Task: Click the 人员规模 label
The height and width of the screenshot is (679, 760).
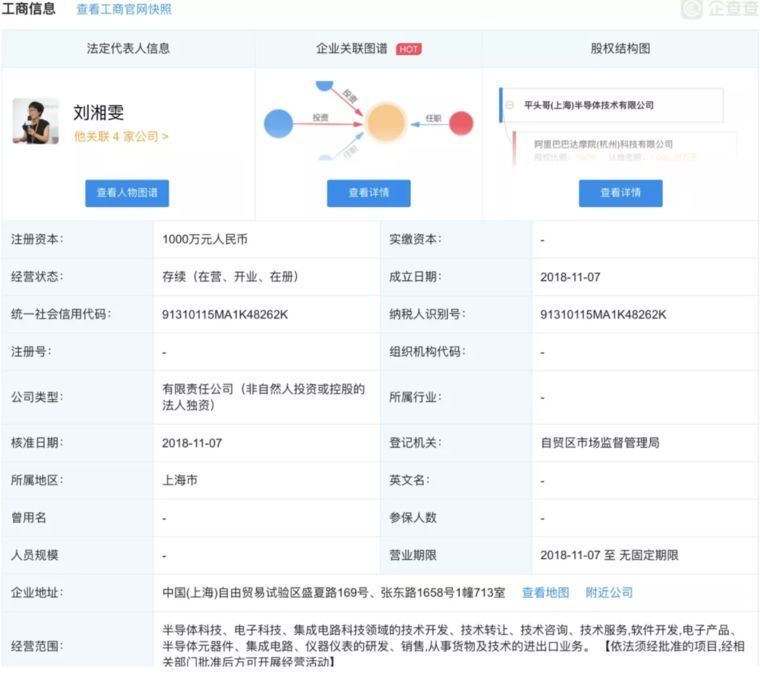Action: (x=34, y=555)
